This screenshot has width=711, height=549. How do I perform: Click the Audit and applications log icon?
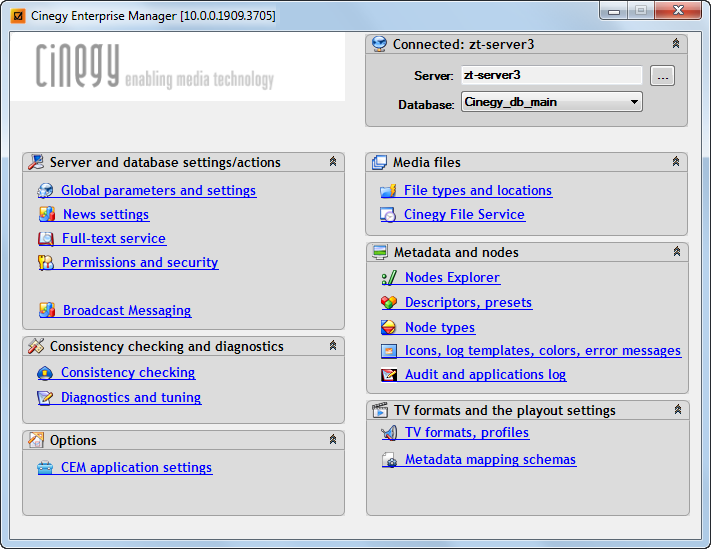point(389,374)
